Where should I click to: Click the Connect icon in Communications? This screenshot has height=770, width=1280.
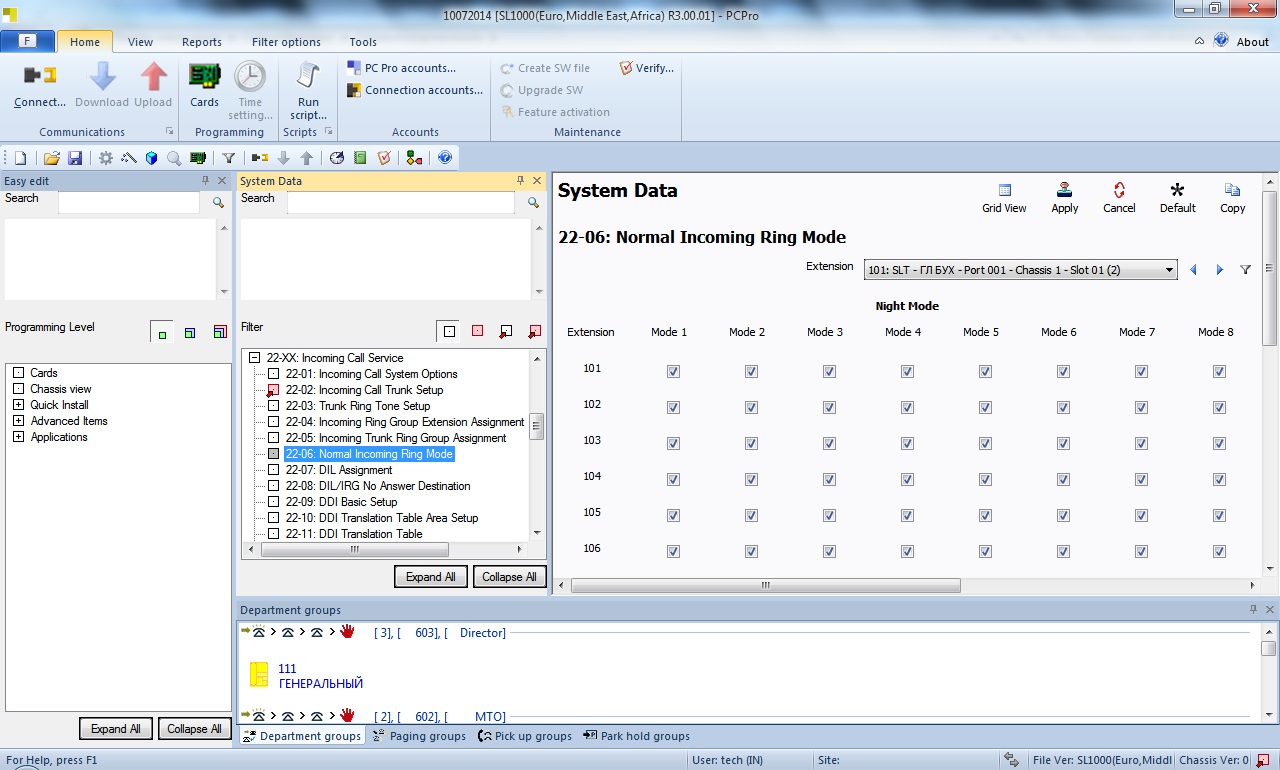(x=40, y=76)
